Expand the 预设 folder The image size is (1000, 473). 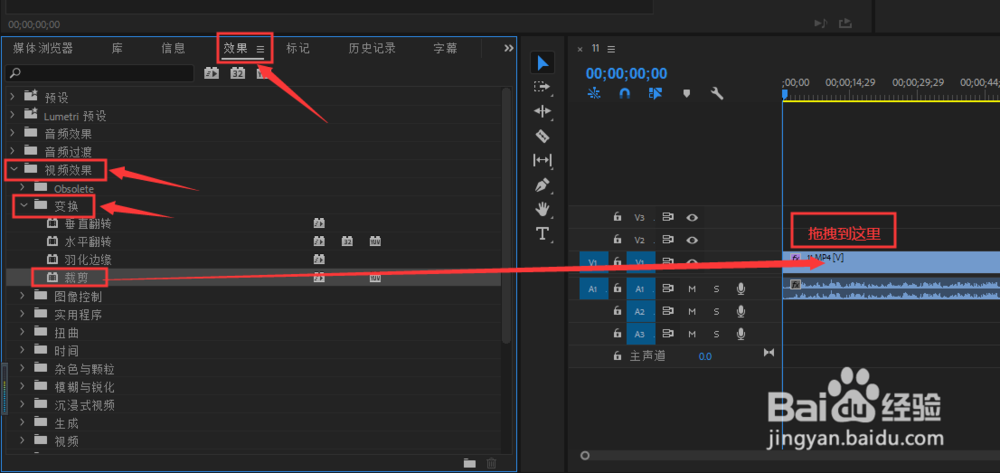point(12,97)
